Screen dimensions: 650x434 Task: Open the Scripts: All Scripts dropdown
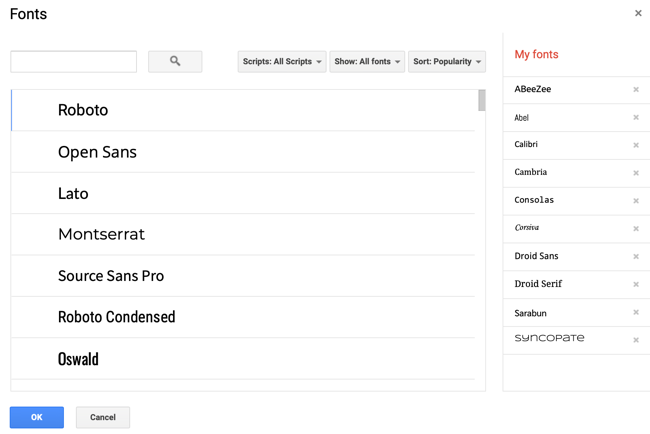click(x=282, y=62)
